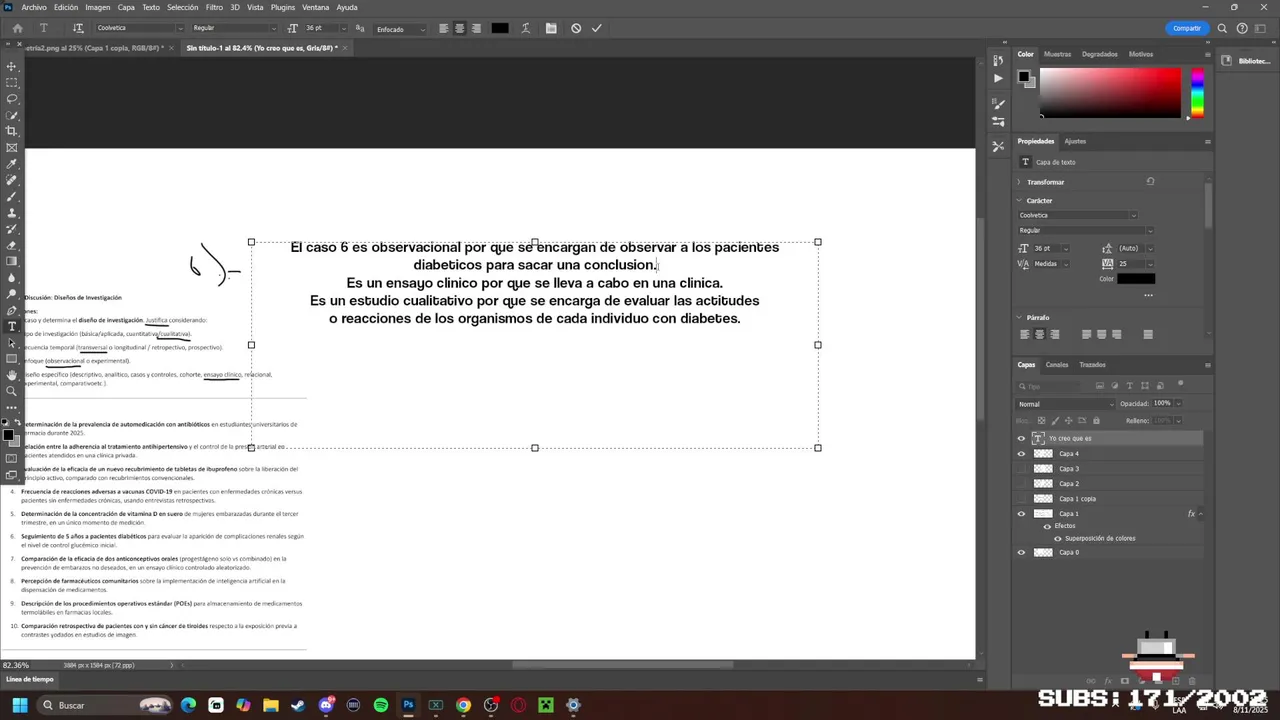This screenshot has height=720, width=1280.
Task: Click the Color swatch in Properties panel
Action: [x=1136, y=278]
